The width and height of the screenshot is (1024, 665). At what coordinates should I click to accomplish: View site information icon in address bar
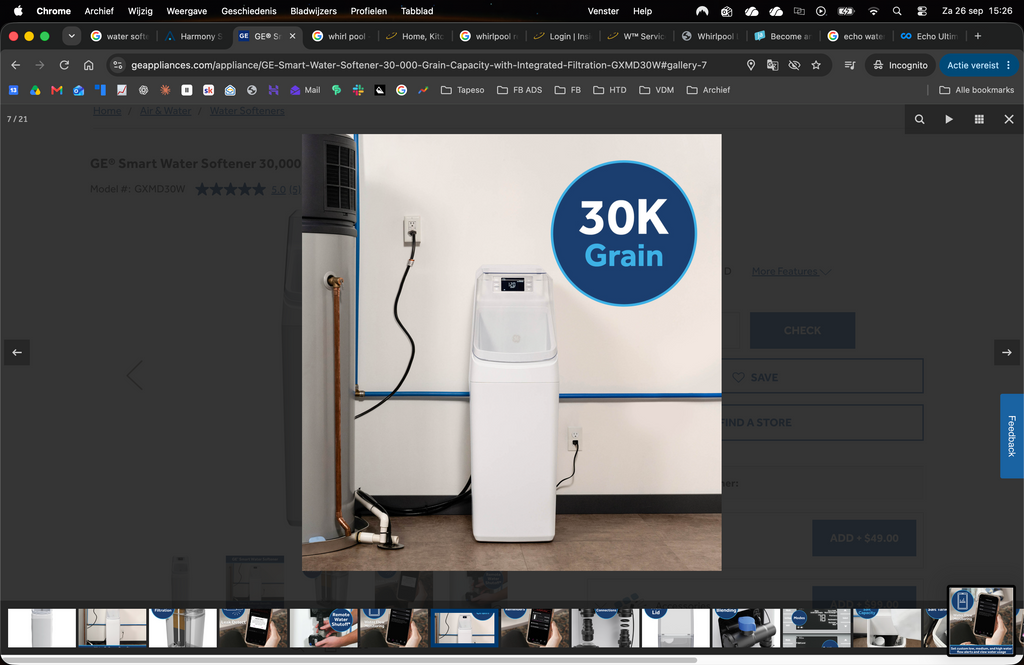point(118,65)
